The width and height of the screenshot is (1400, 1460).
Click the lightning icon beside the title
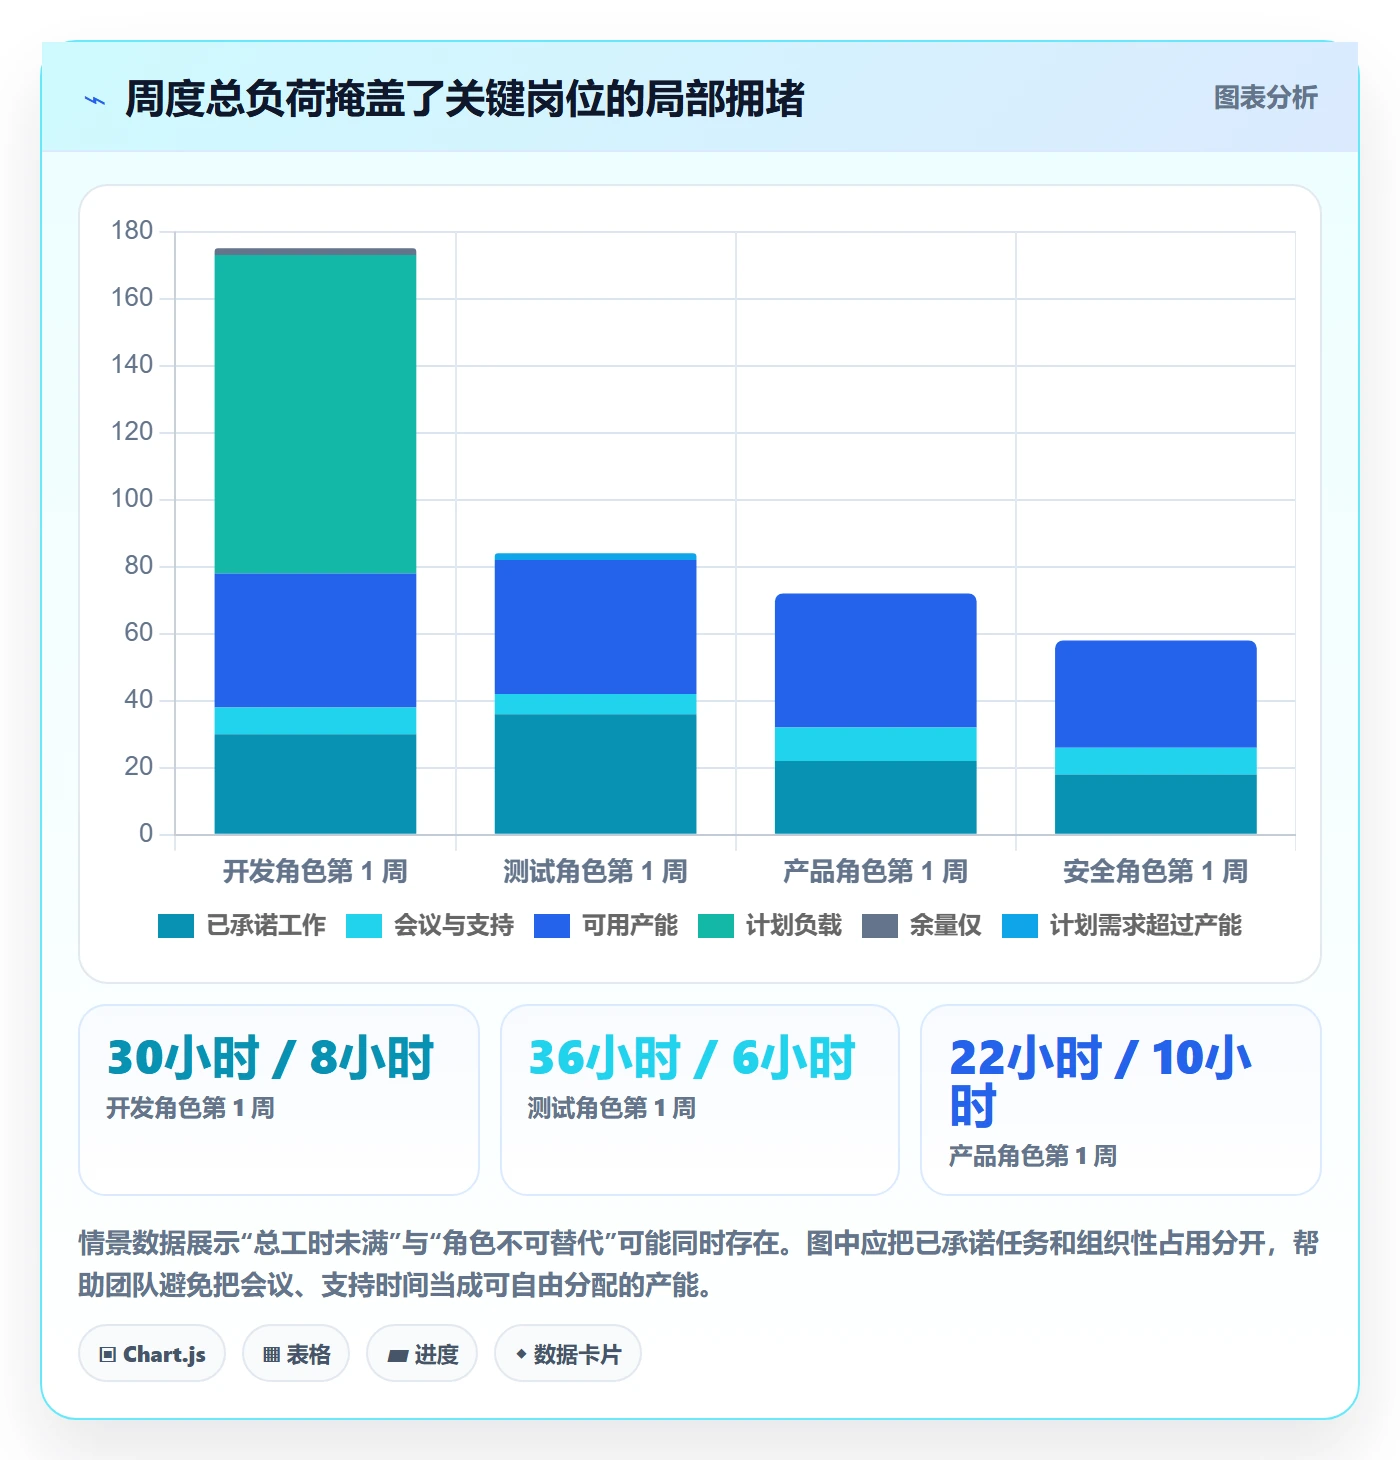click(x=95, y=100)
